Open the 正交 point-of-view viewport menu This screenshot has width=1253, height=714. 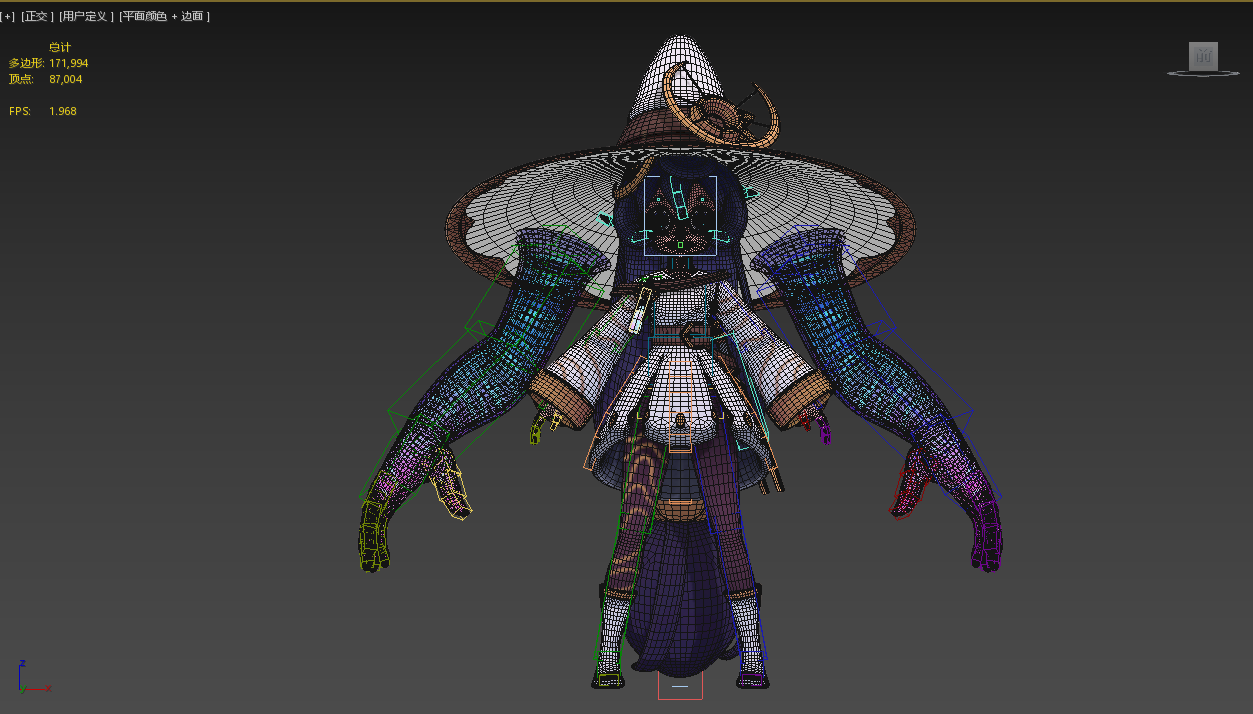[38, 15]
